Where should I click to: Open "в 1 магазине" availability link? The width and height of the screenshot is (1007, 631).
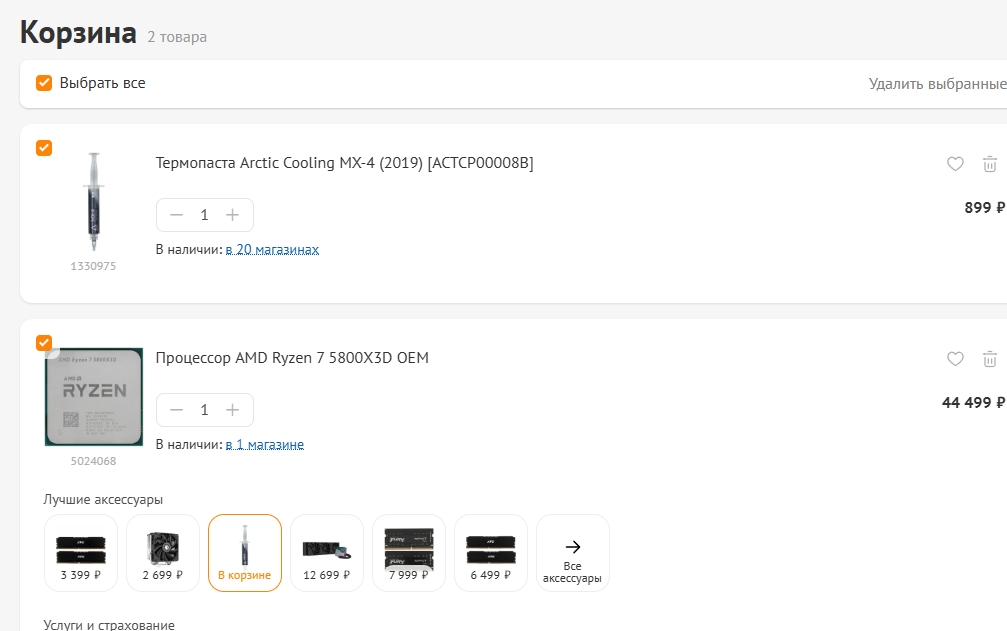(264, 444)
